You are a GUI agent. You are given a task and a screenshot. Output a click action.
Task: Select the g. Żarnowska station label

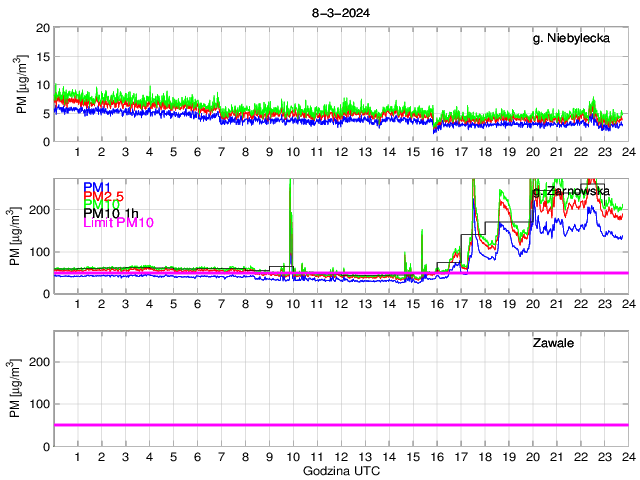570,191
